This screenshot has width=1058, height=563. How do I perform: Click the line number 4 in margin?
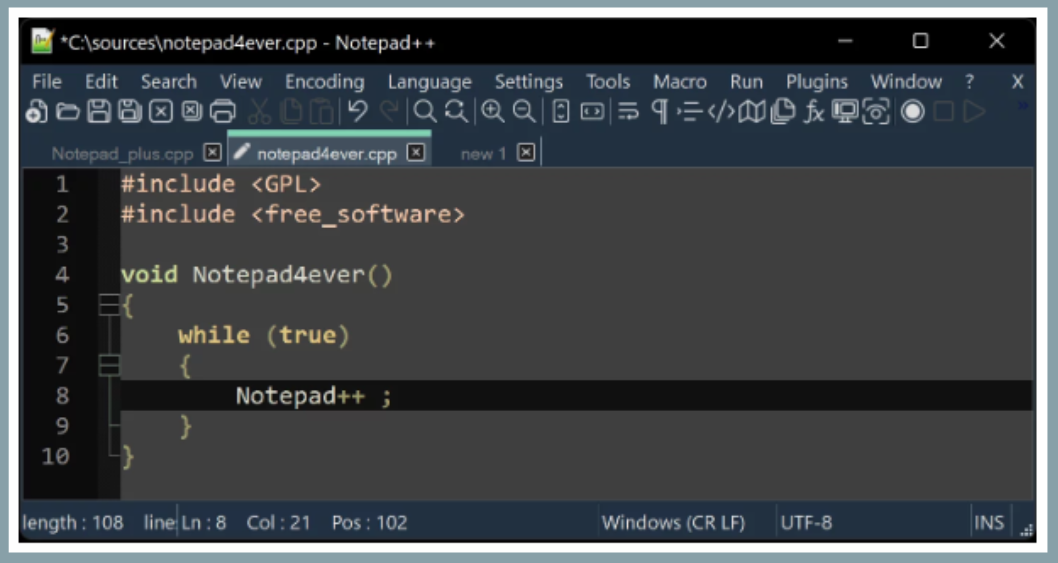[62, 275]
